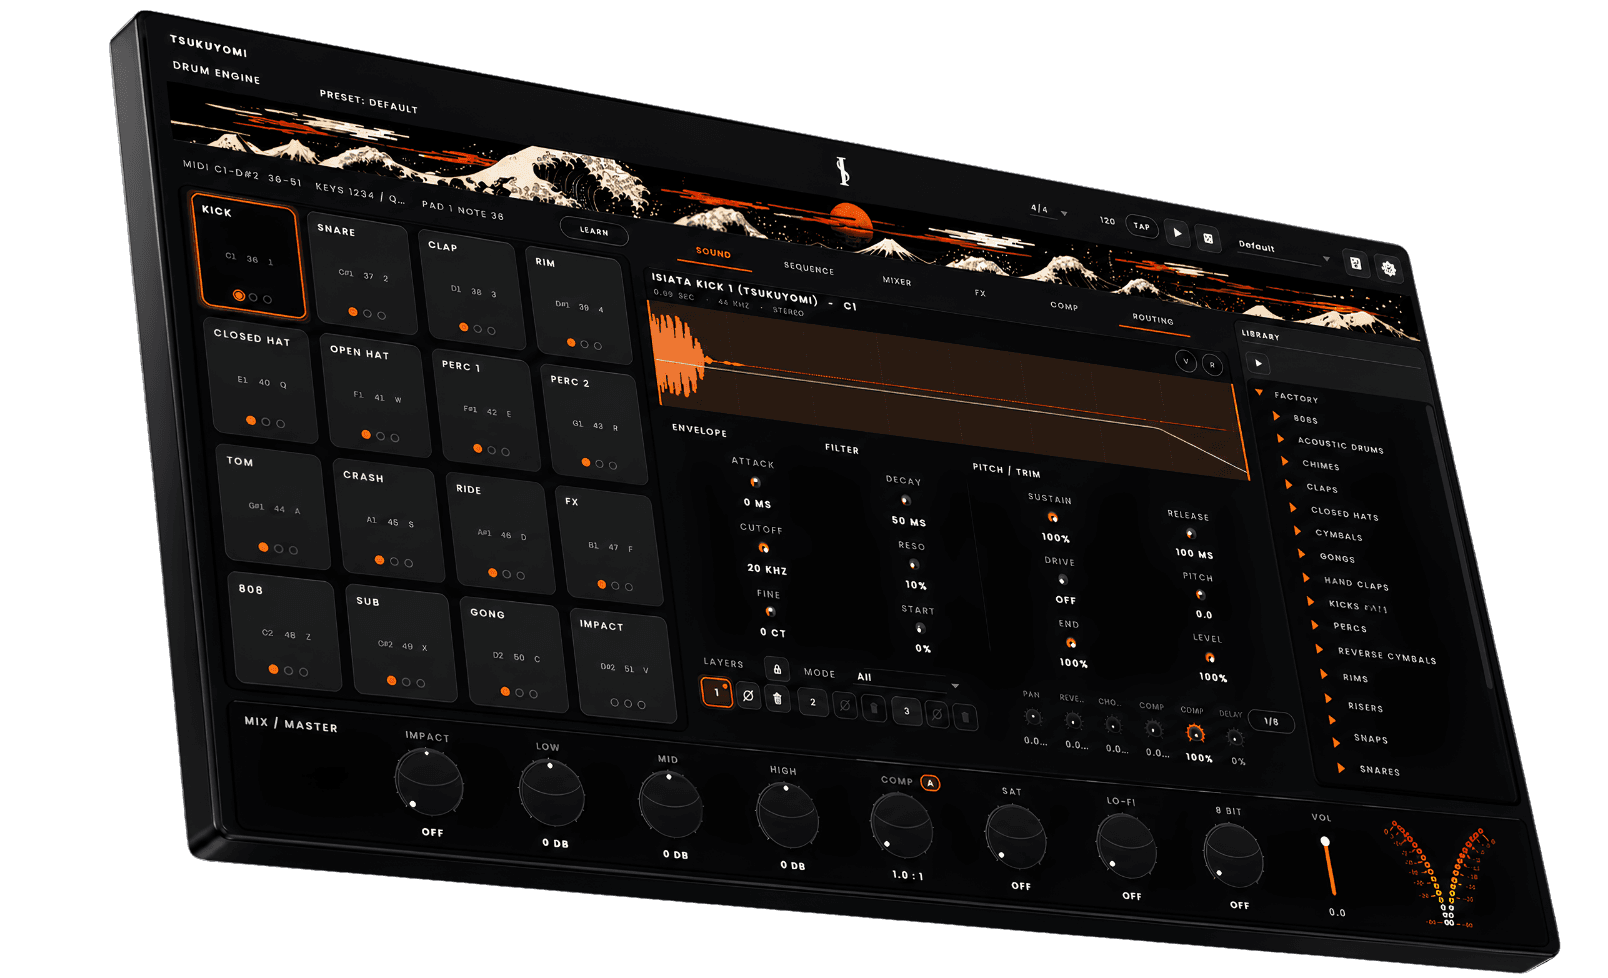The image size is (1608, 978).
Task: Expand the Acoustic Drums folder
Action: point(1280,438)
